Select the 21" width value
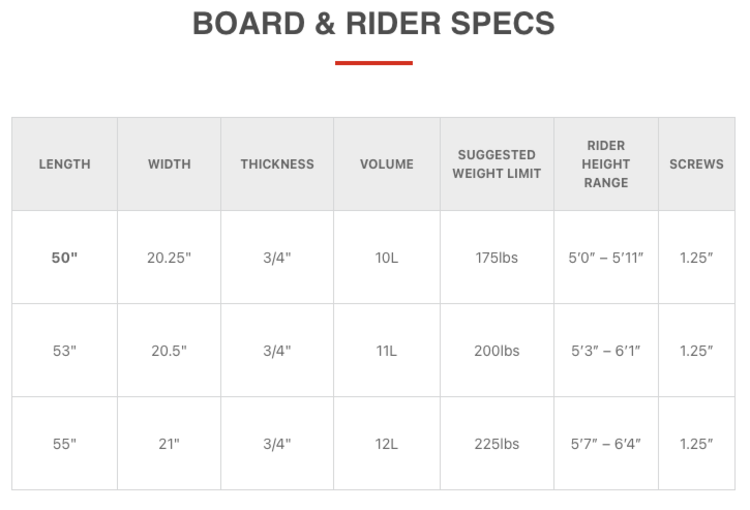This screenshot has width=750, height=510. pos(169,444)
